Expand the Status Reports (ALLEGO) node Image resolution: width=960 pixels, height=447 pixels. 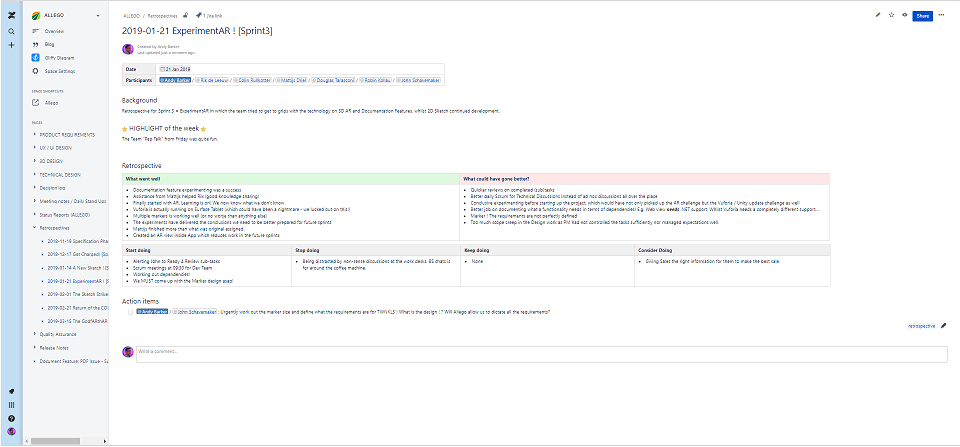pos(34,214)
